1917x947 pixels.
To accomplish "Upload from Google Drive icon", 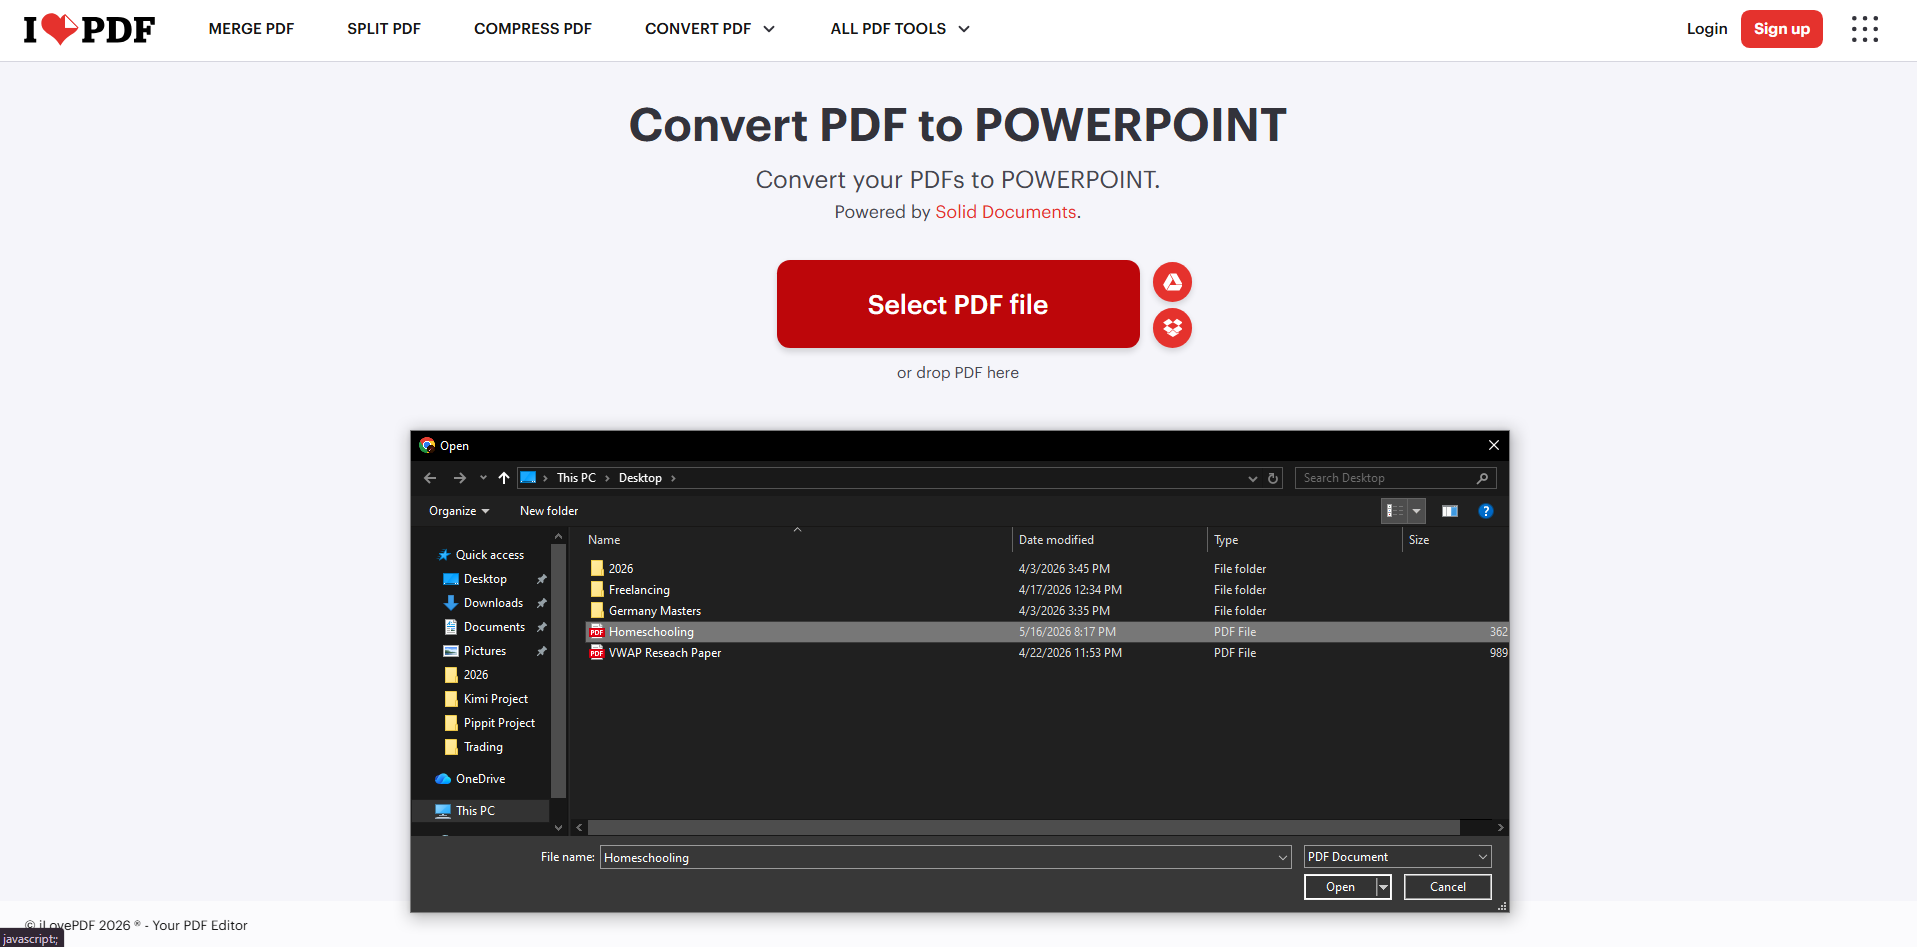I will coord(1172,282).
